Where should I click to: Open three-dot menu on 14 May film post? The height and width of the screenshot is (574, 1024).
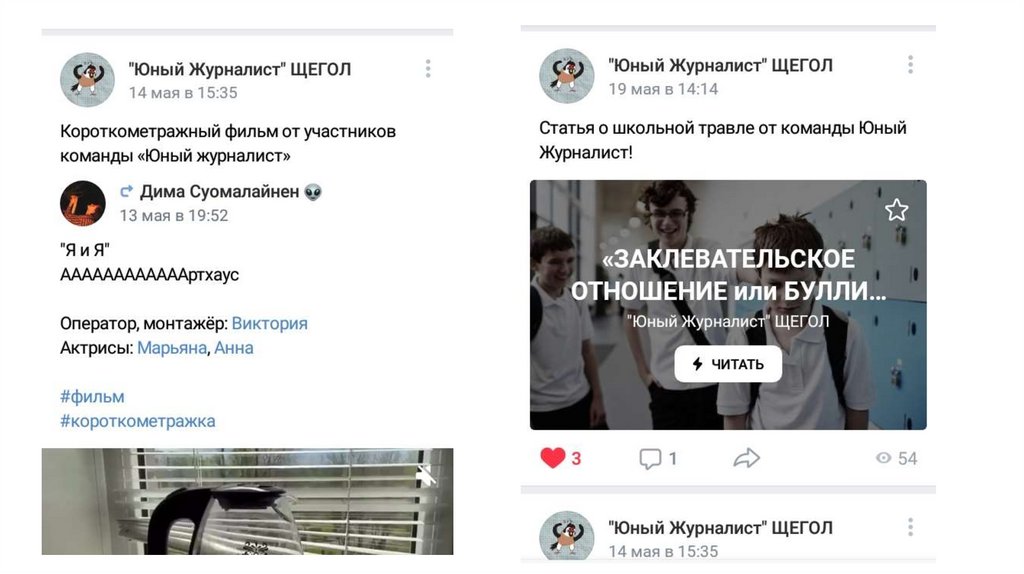428,69
